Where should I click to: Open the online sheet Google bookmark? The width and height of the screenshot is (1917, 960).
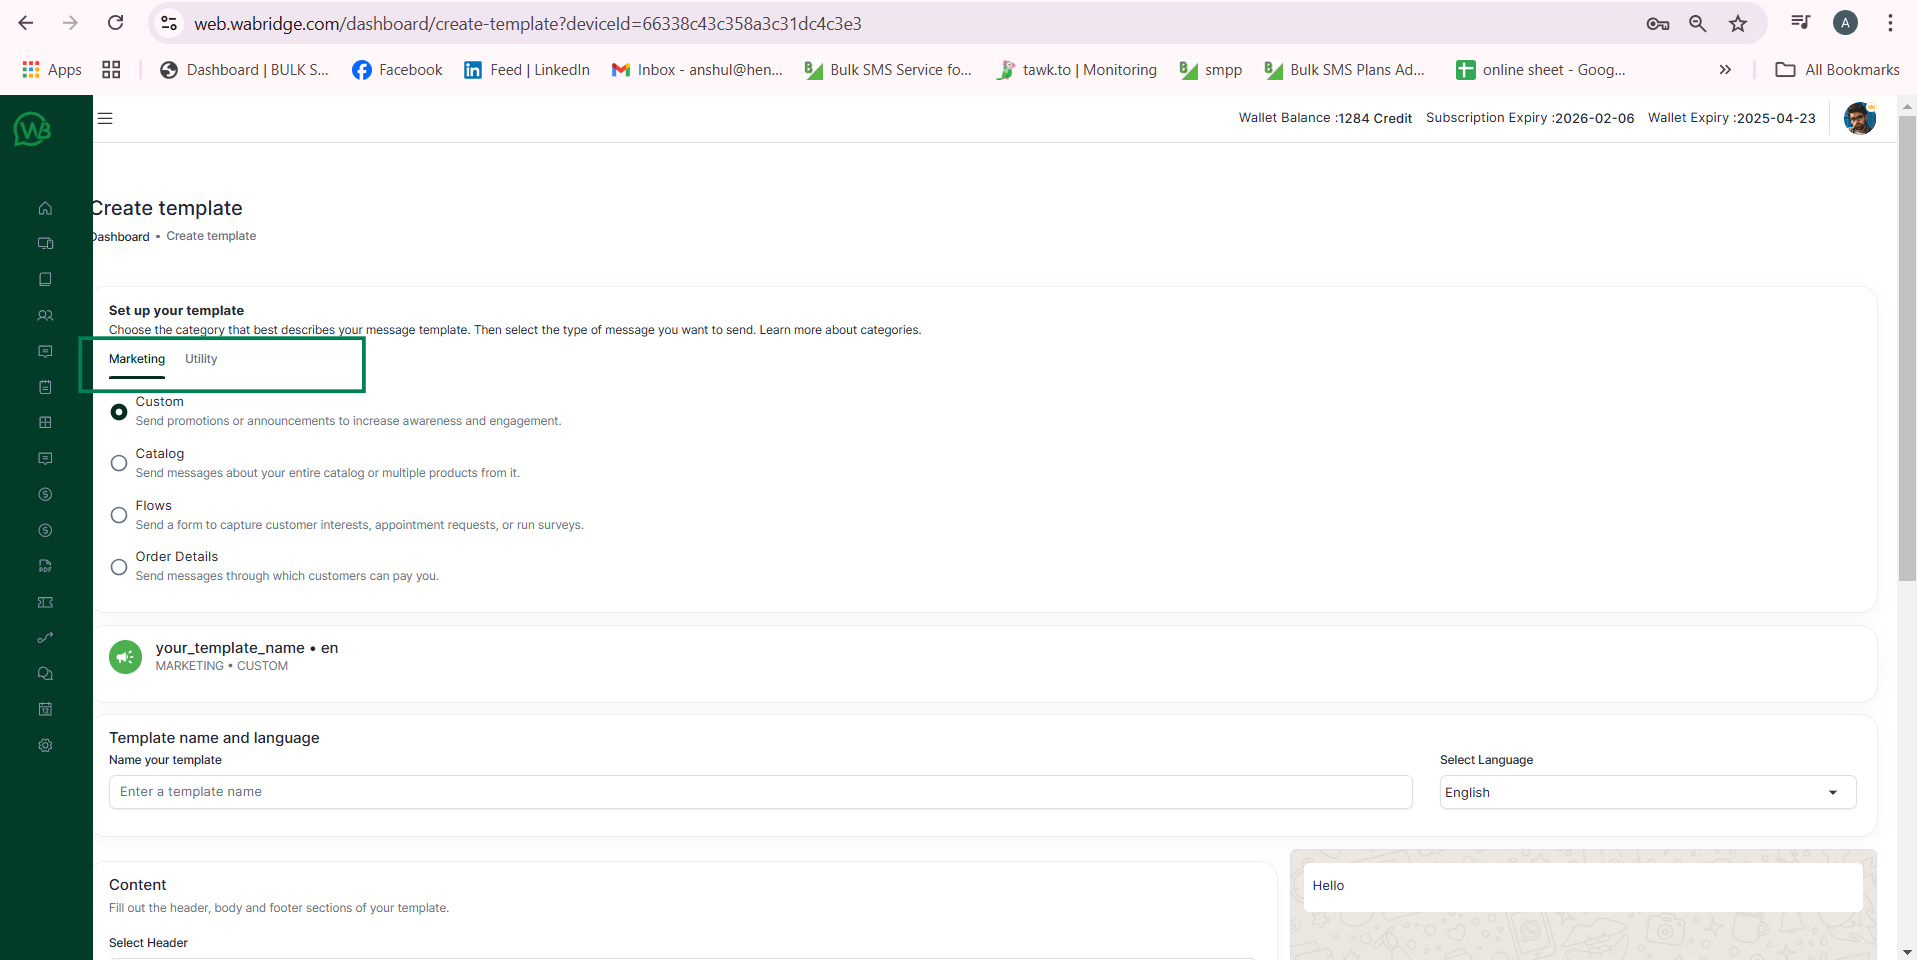pyautogui.click(x=1541, y=69)
